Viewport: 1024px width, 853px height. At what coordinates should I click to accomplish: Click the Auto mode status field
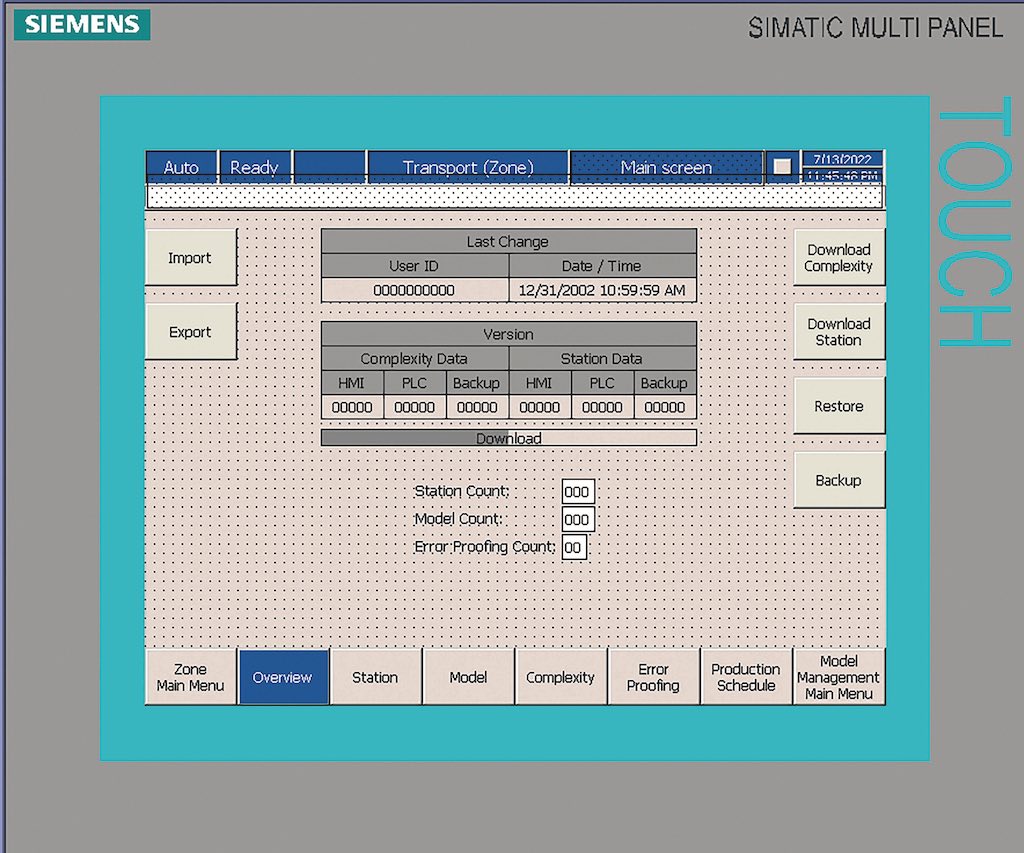(182, 167)
